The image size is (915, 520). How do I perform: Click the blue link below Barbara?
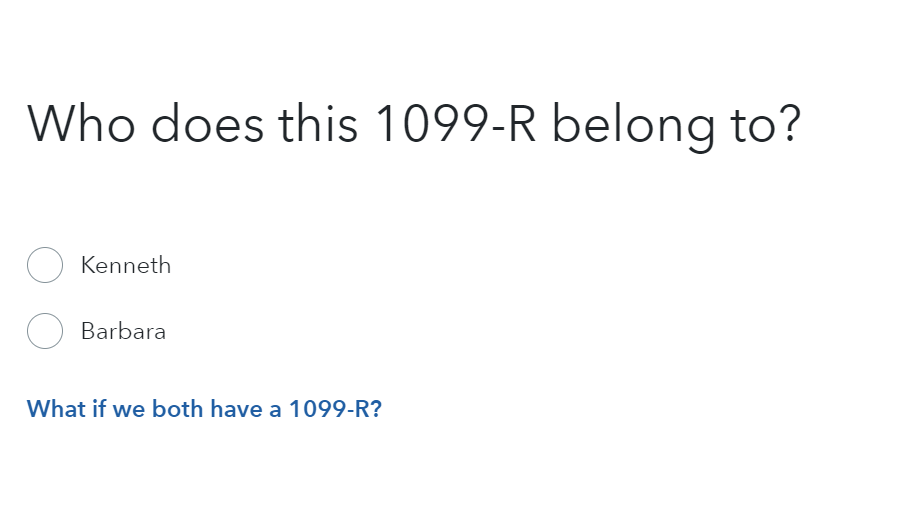pyautogui.click(x=204, y=408)
